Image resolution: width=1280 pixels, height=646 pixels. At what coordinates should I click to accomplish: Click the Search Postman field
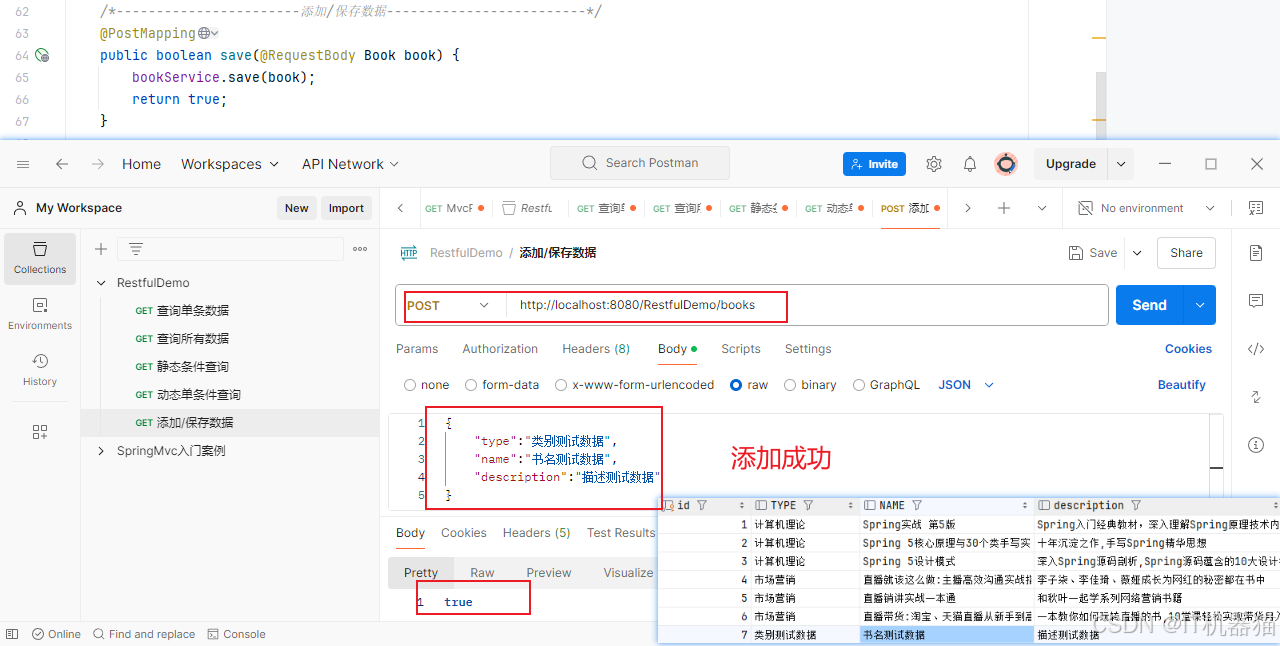(640, 163)
